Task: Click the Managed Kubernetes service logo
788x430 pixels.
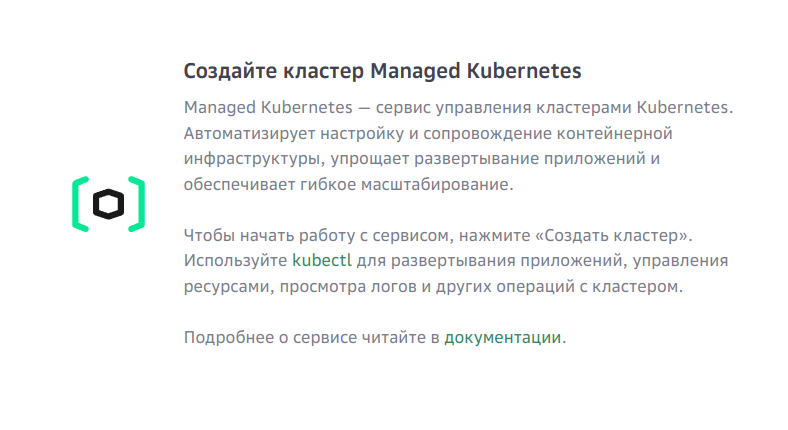Action: click(x=108, y=204)
